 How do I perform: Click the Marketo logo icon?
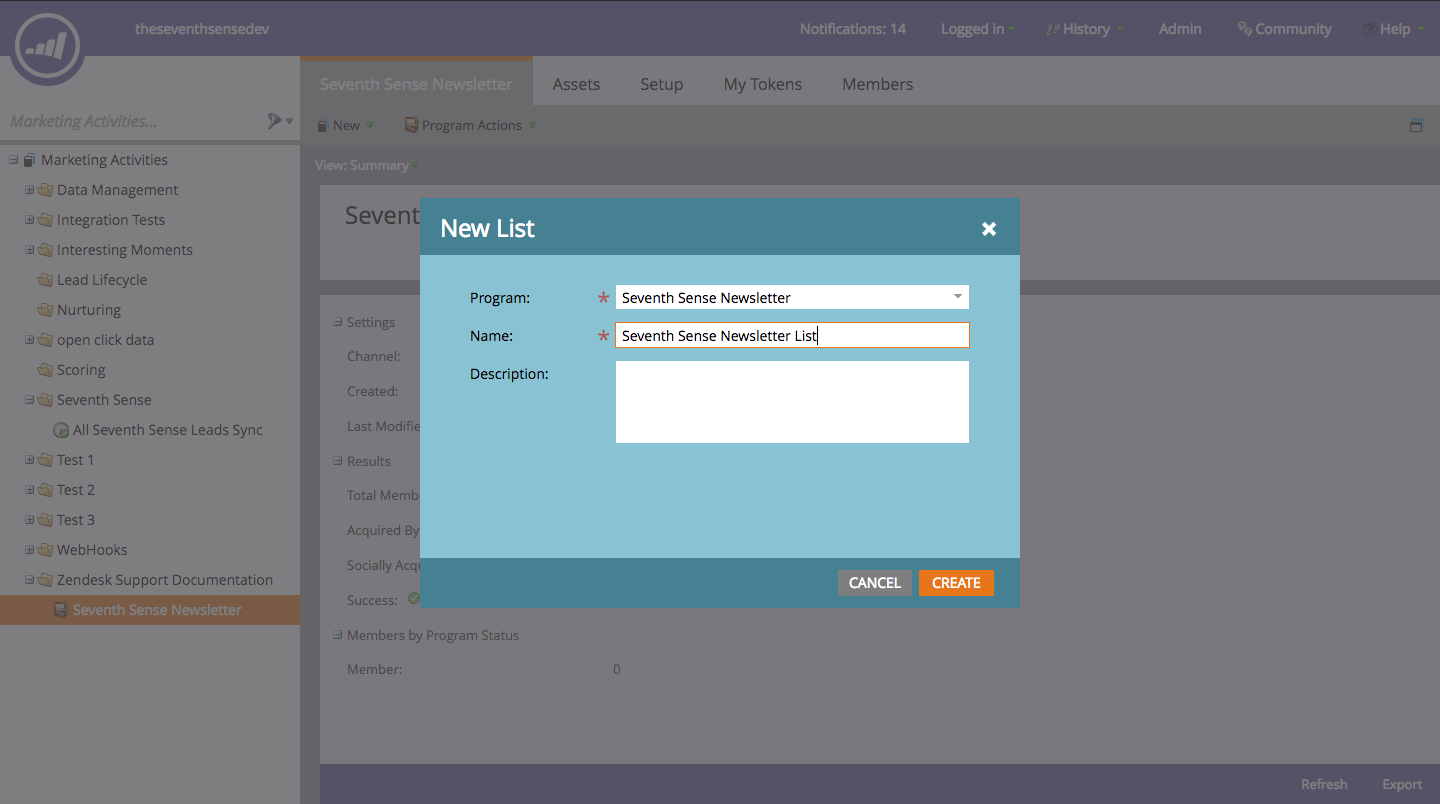[47, 46]
